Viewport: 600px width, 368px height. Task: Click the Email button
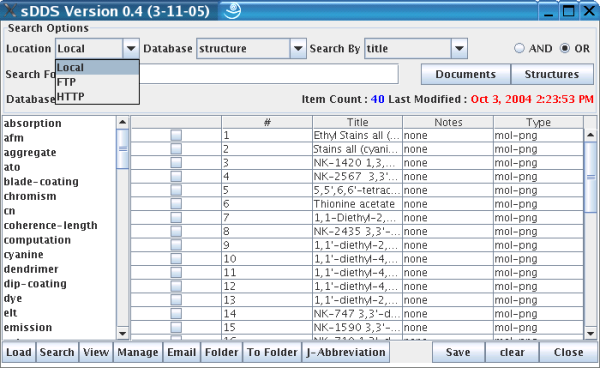click(182, 352)
